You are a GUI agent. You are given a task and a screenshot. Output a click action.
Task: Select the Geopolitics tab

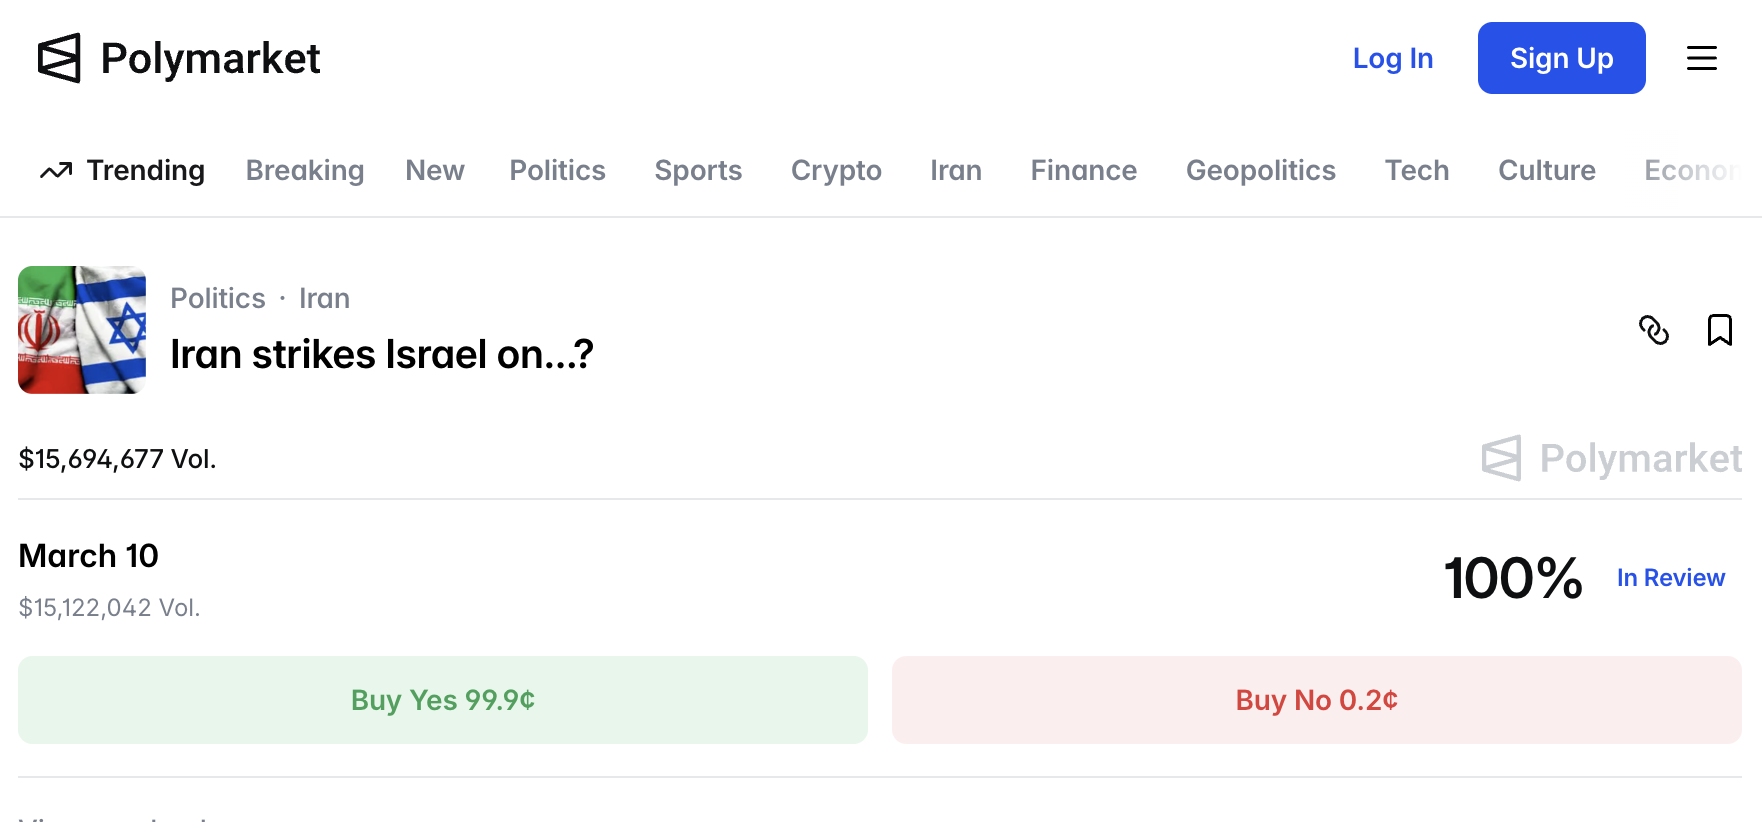tap(1260, 171)
